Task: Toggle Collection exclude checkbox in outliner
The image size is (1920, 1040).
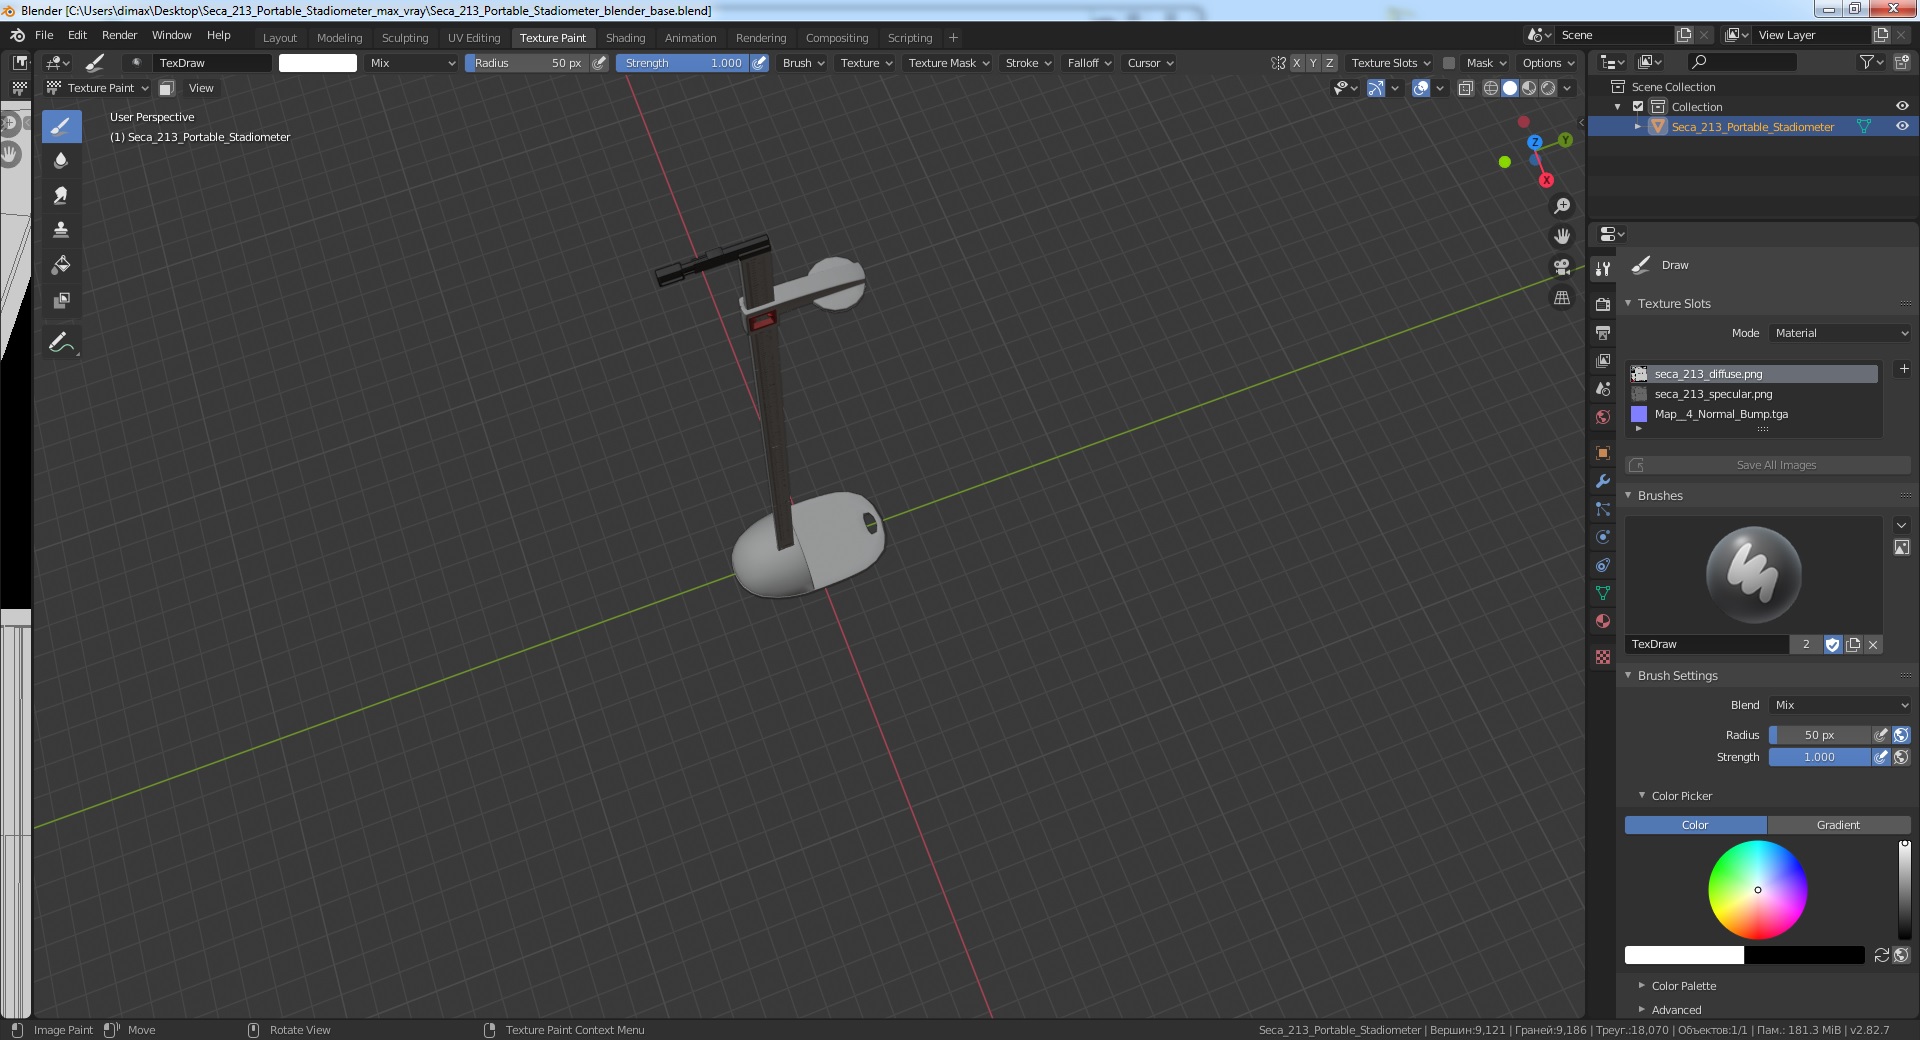Action: tap(1638, 107)
